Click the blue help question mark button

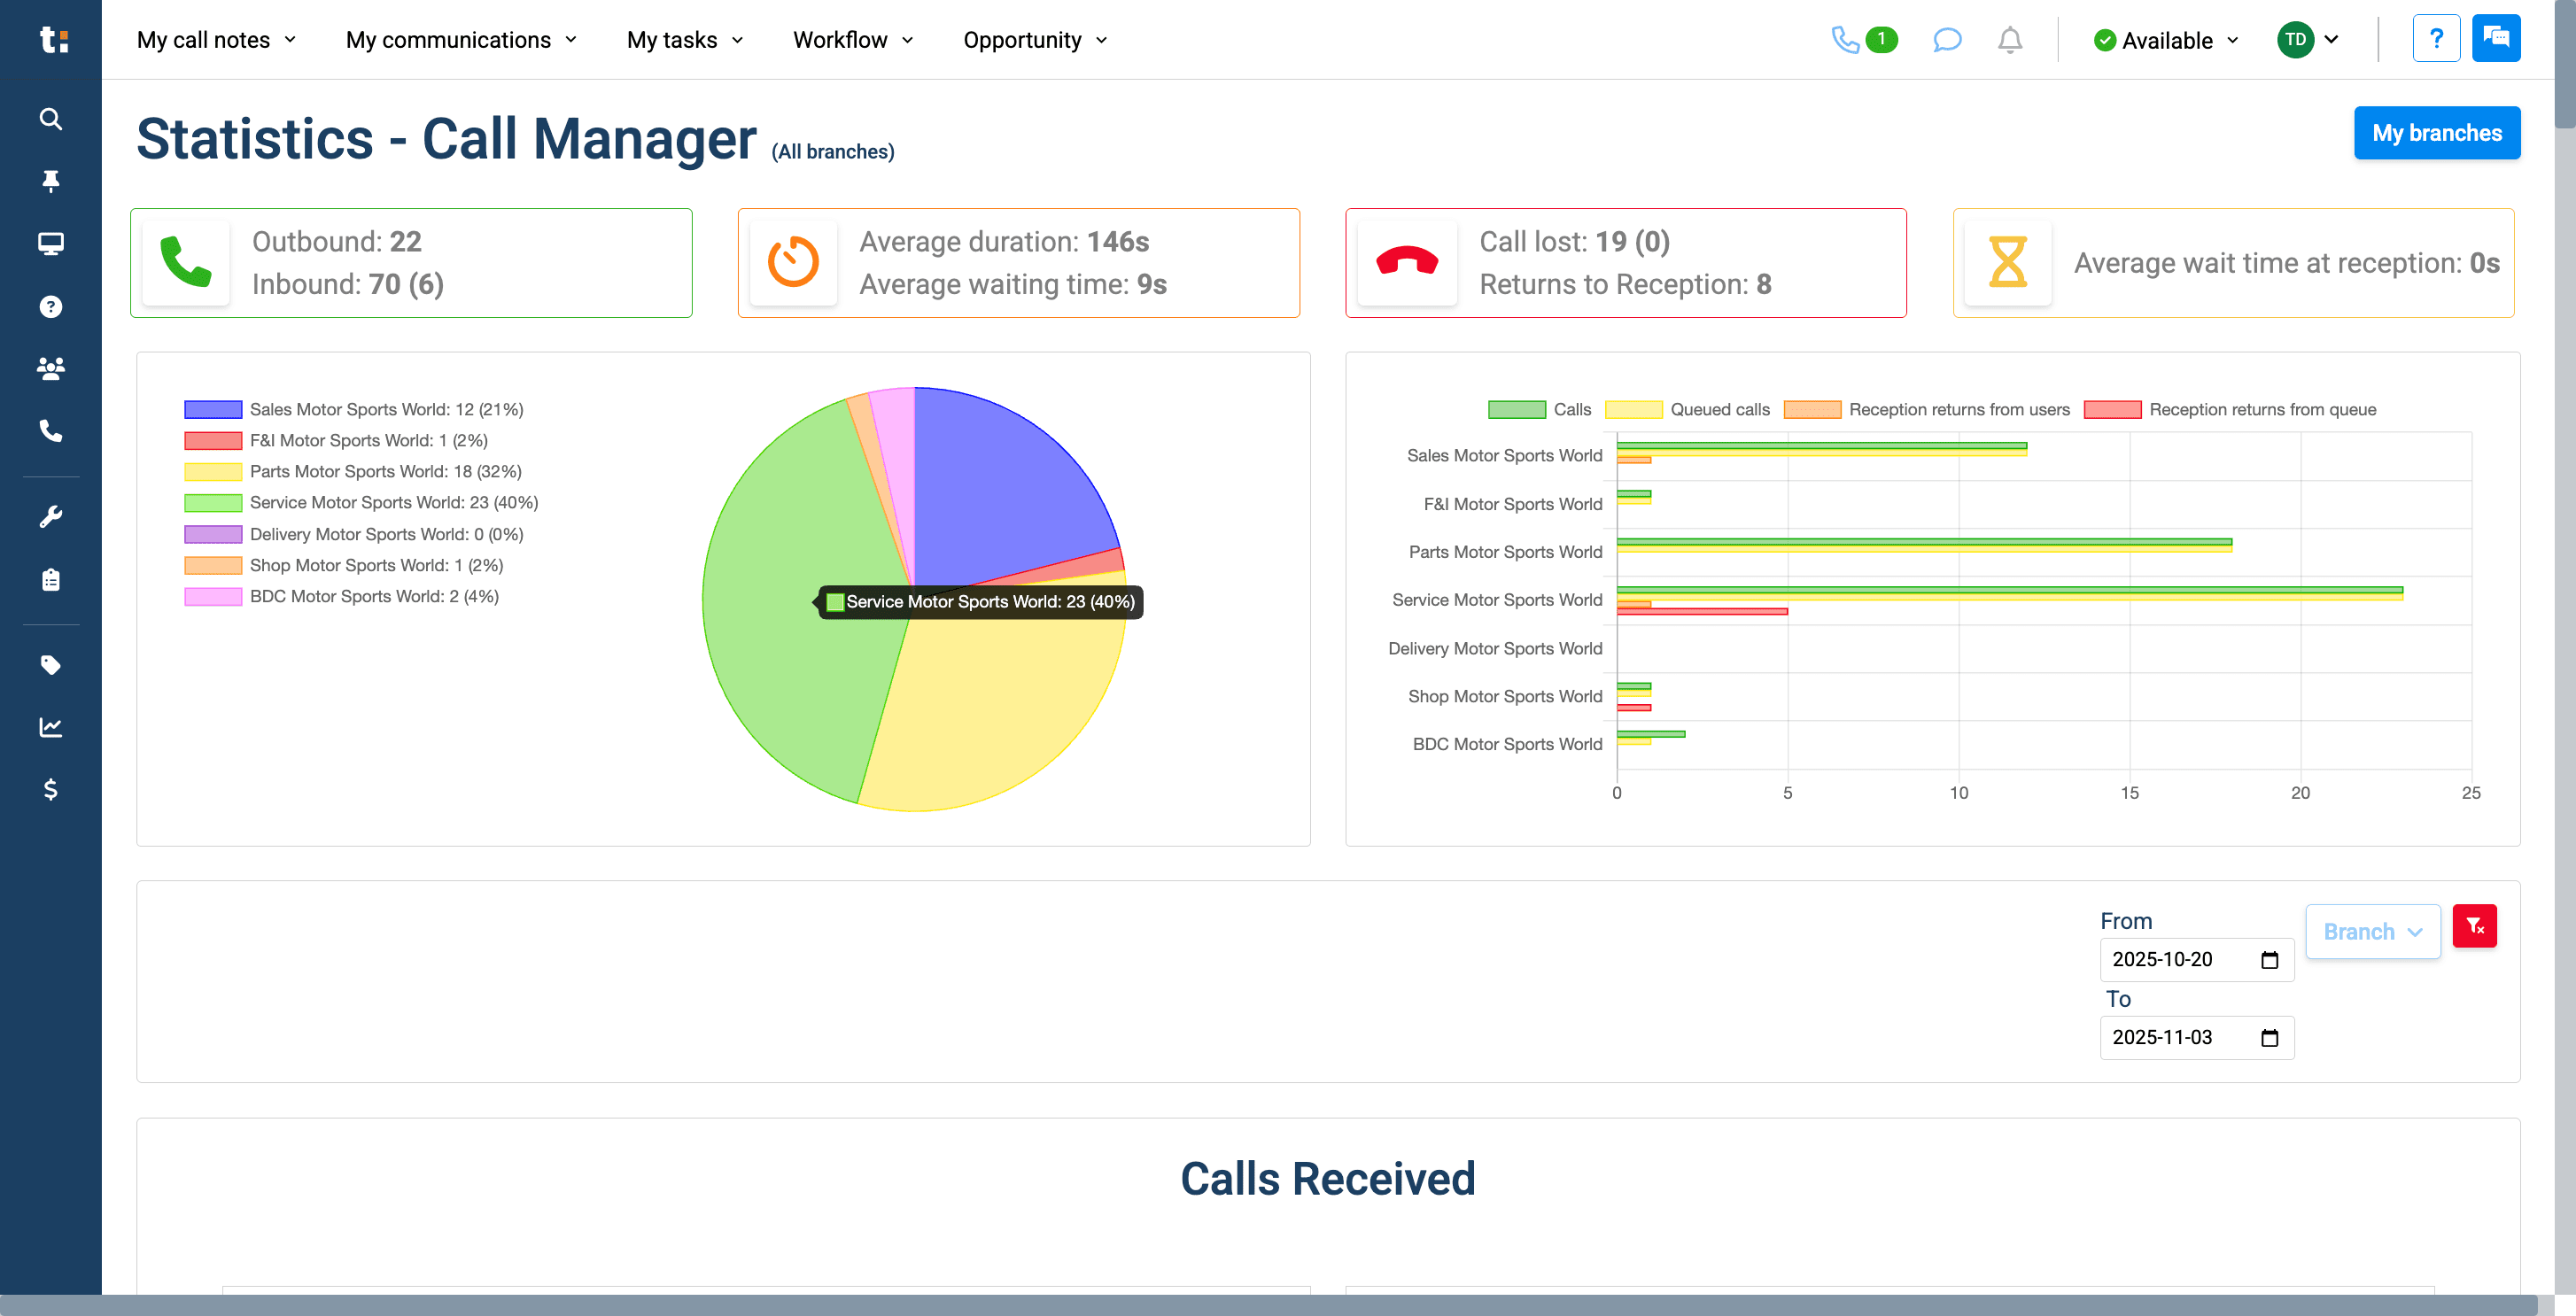tap(2436, 38)
